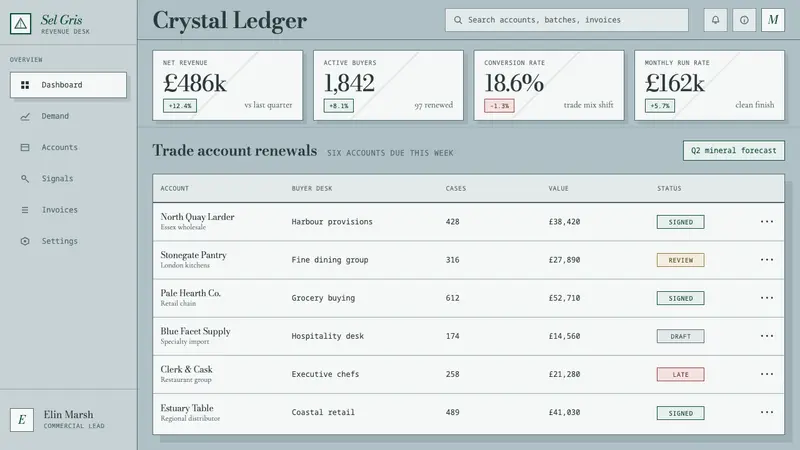Open row menu for Clerk & Cask
Image resolution: width=800 pixels, height=450 pixels.
(767, 374)
